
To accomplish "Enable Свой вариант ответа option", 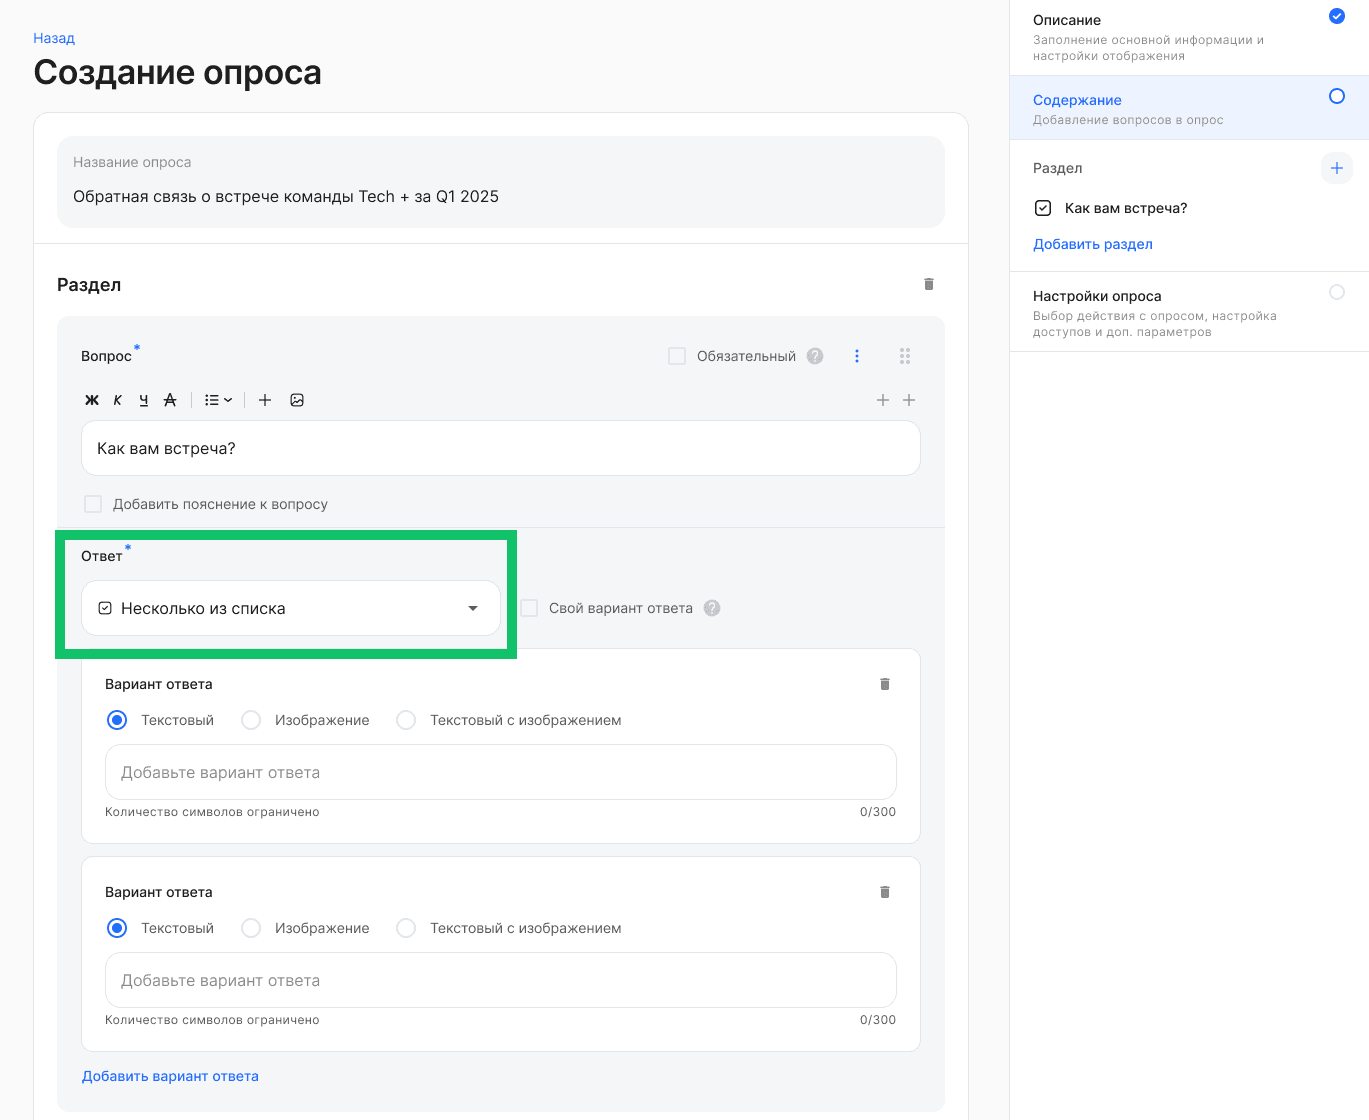I will [527, 607].
